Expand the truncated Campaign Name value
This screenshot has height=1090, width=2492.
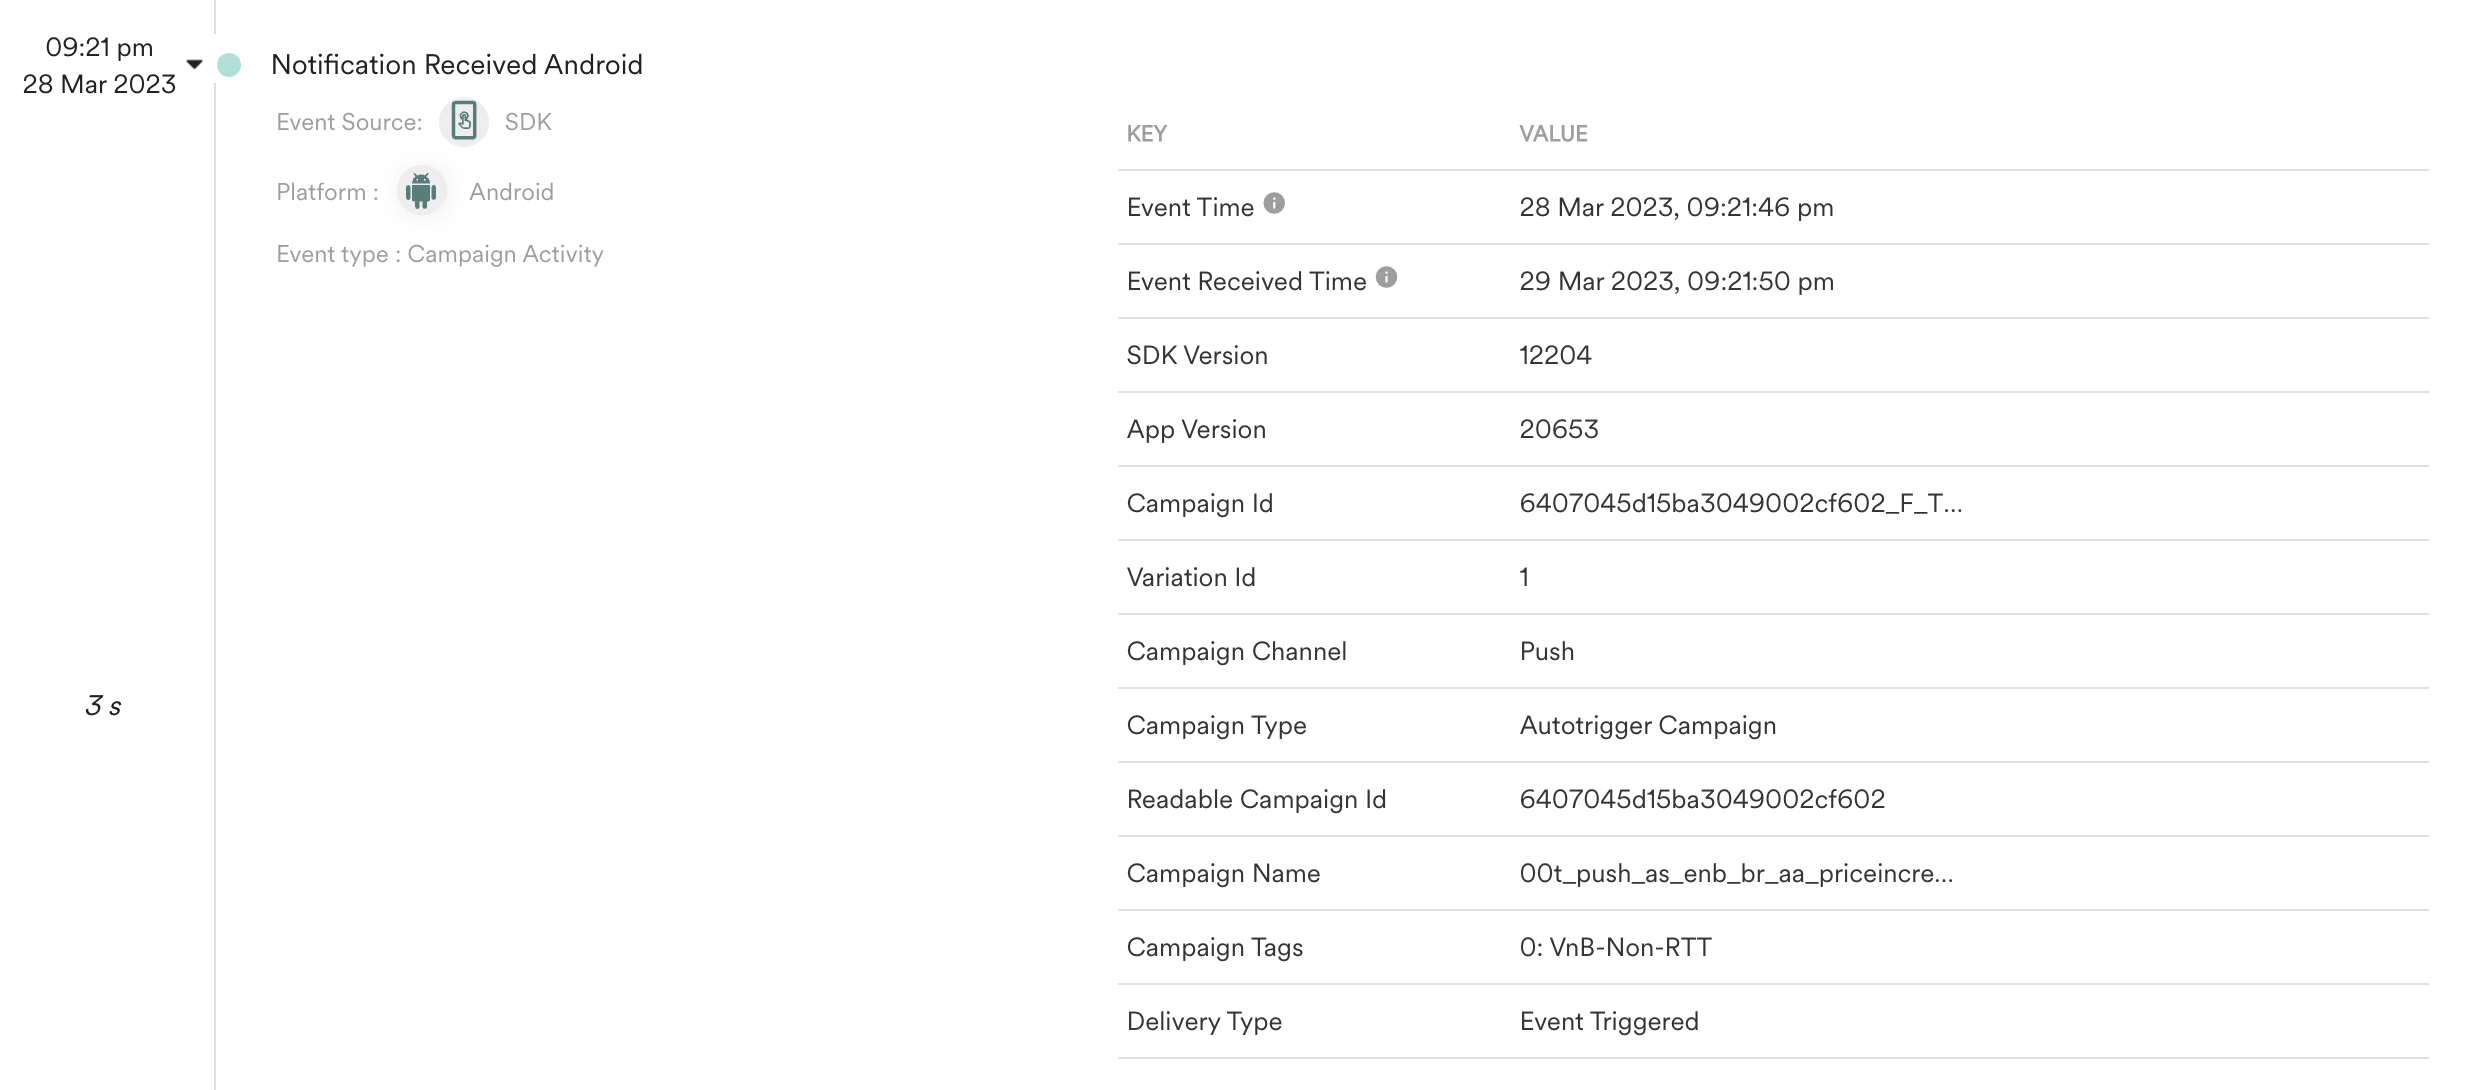(1735, 873)
